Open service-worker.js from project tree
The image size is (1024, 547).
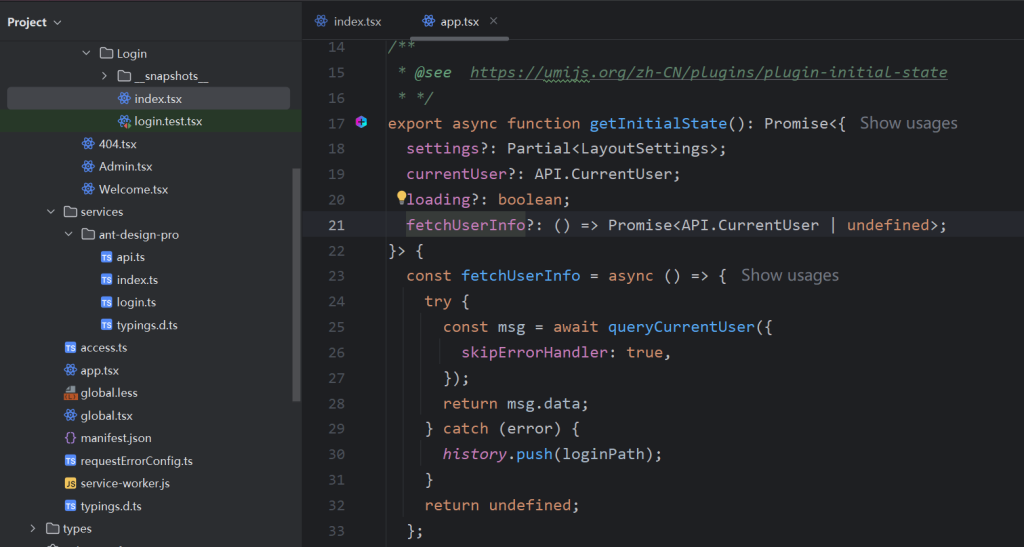pos(125,483)
